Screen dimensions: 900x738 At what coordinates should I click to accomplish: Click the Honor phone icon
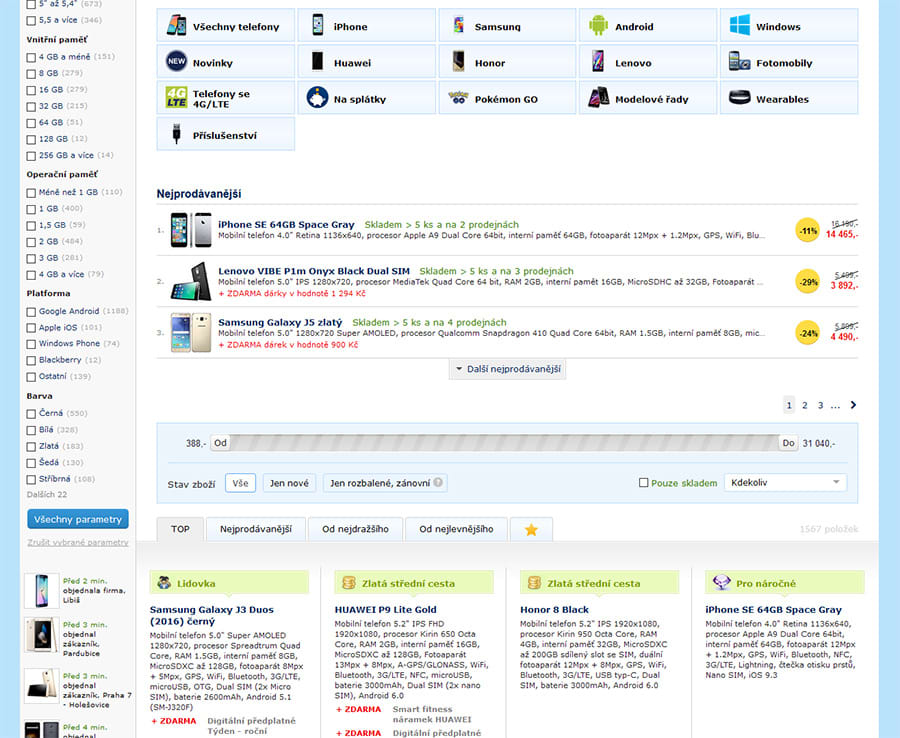458,61
